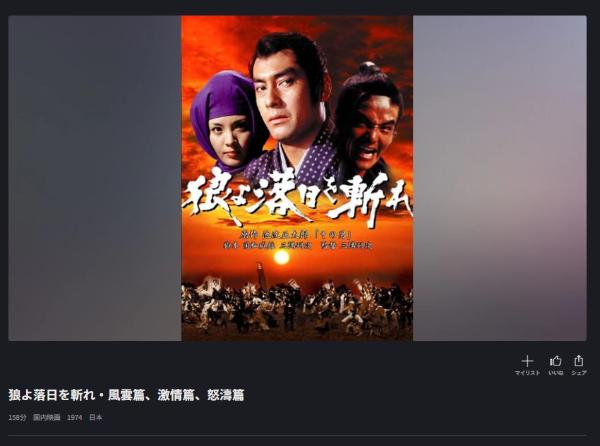This screenshot has height=446, width=600.
Task: Add the movie with the マイリスト plus icon
Action: (527, 361)
